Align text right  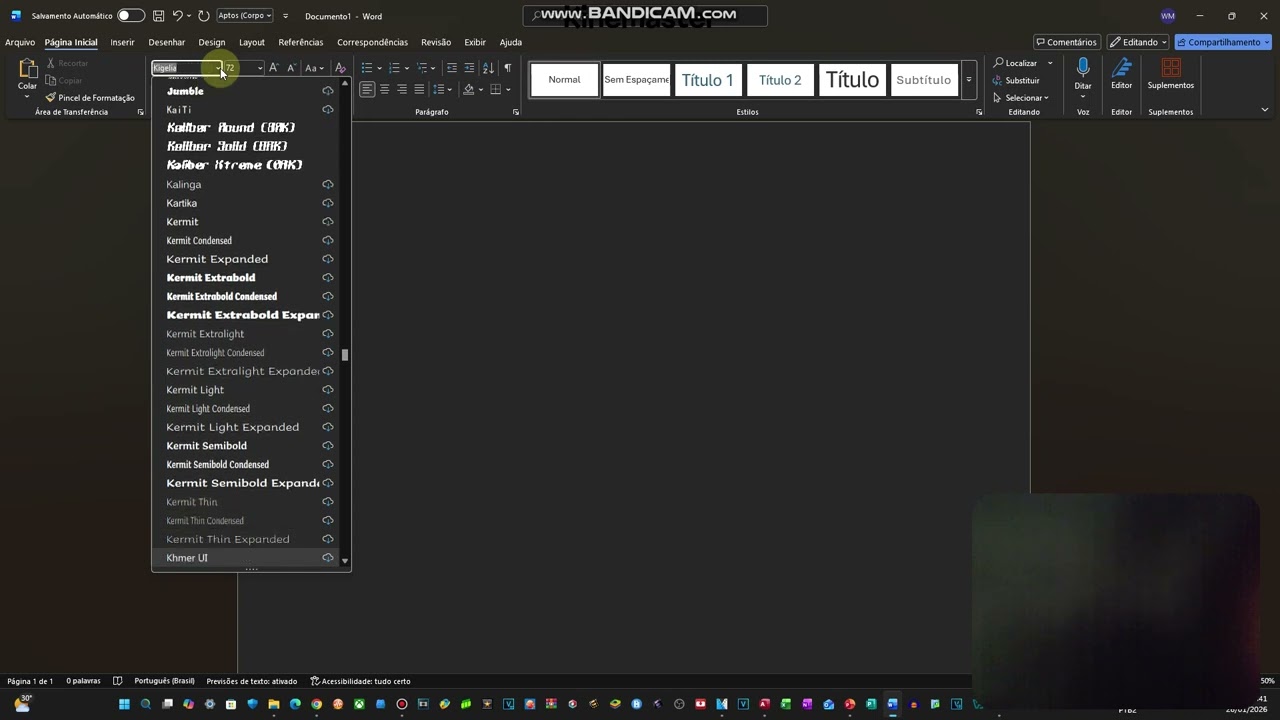click(402, 89)
